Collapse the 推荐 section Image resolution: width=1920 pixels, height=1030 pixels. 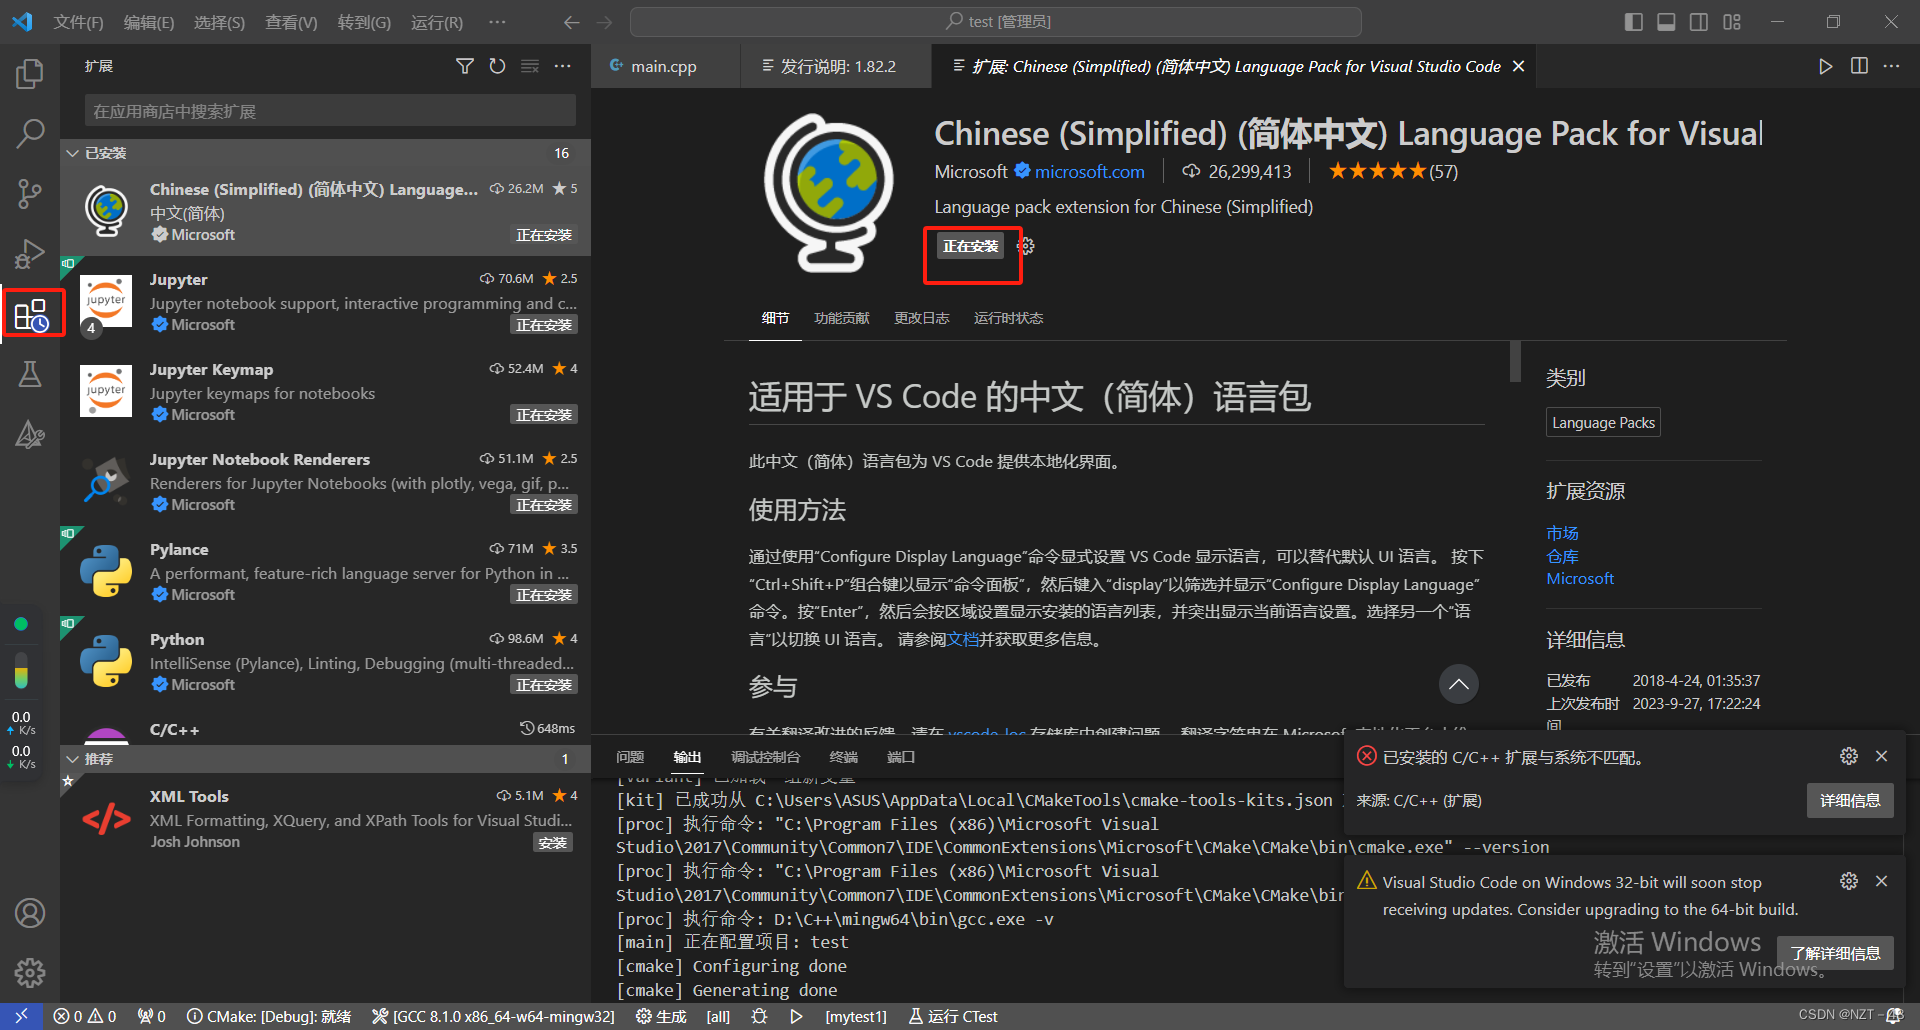(325, 759)
